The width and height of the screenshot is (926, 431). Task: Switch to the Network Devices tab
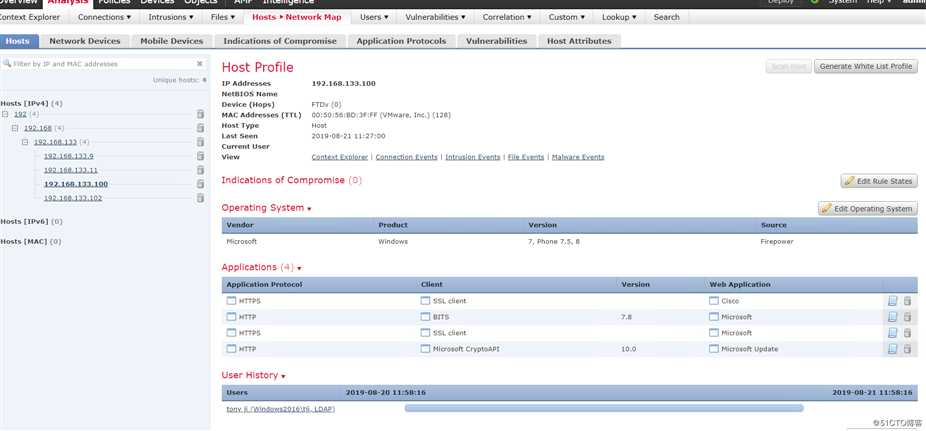click(84, 41)
